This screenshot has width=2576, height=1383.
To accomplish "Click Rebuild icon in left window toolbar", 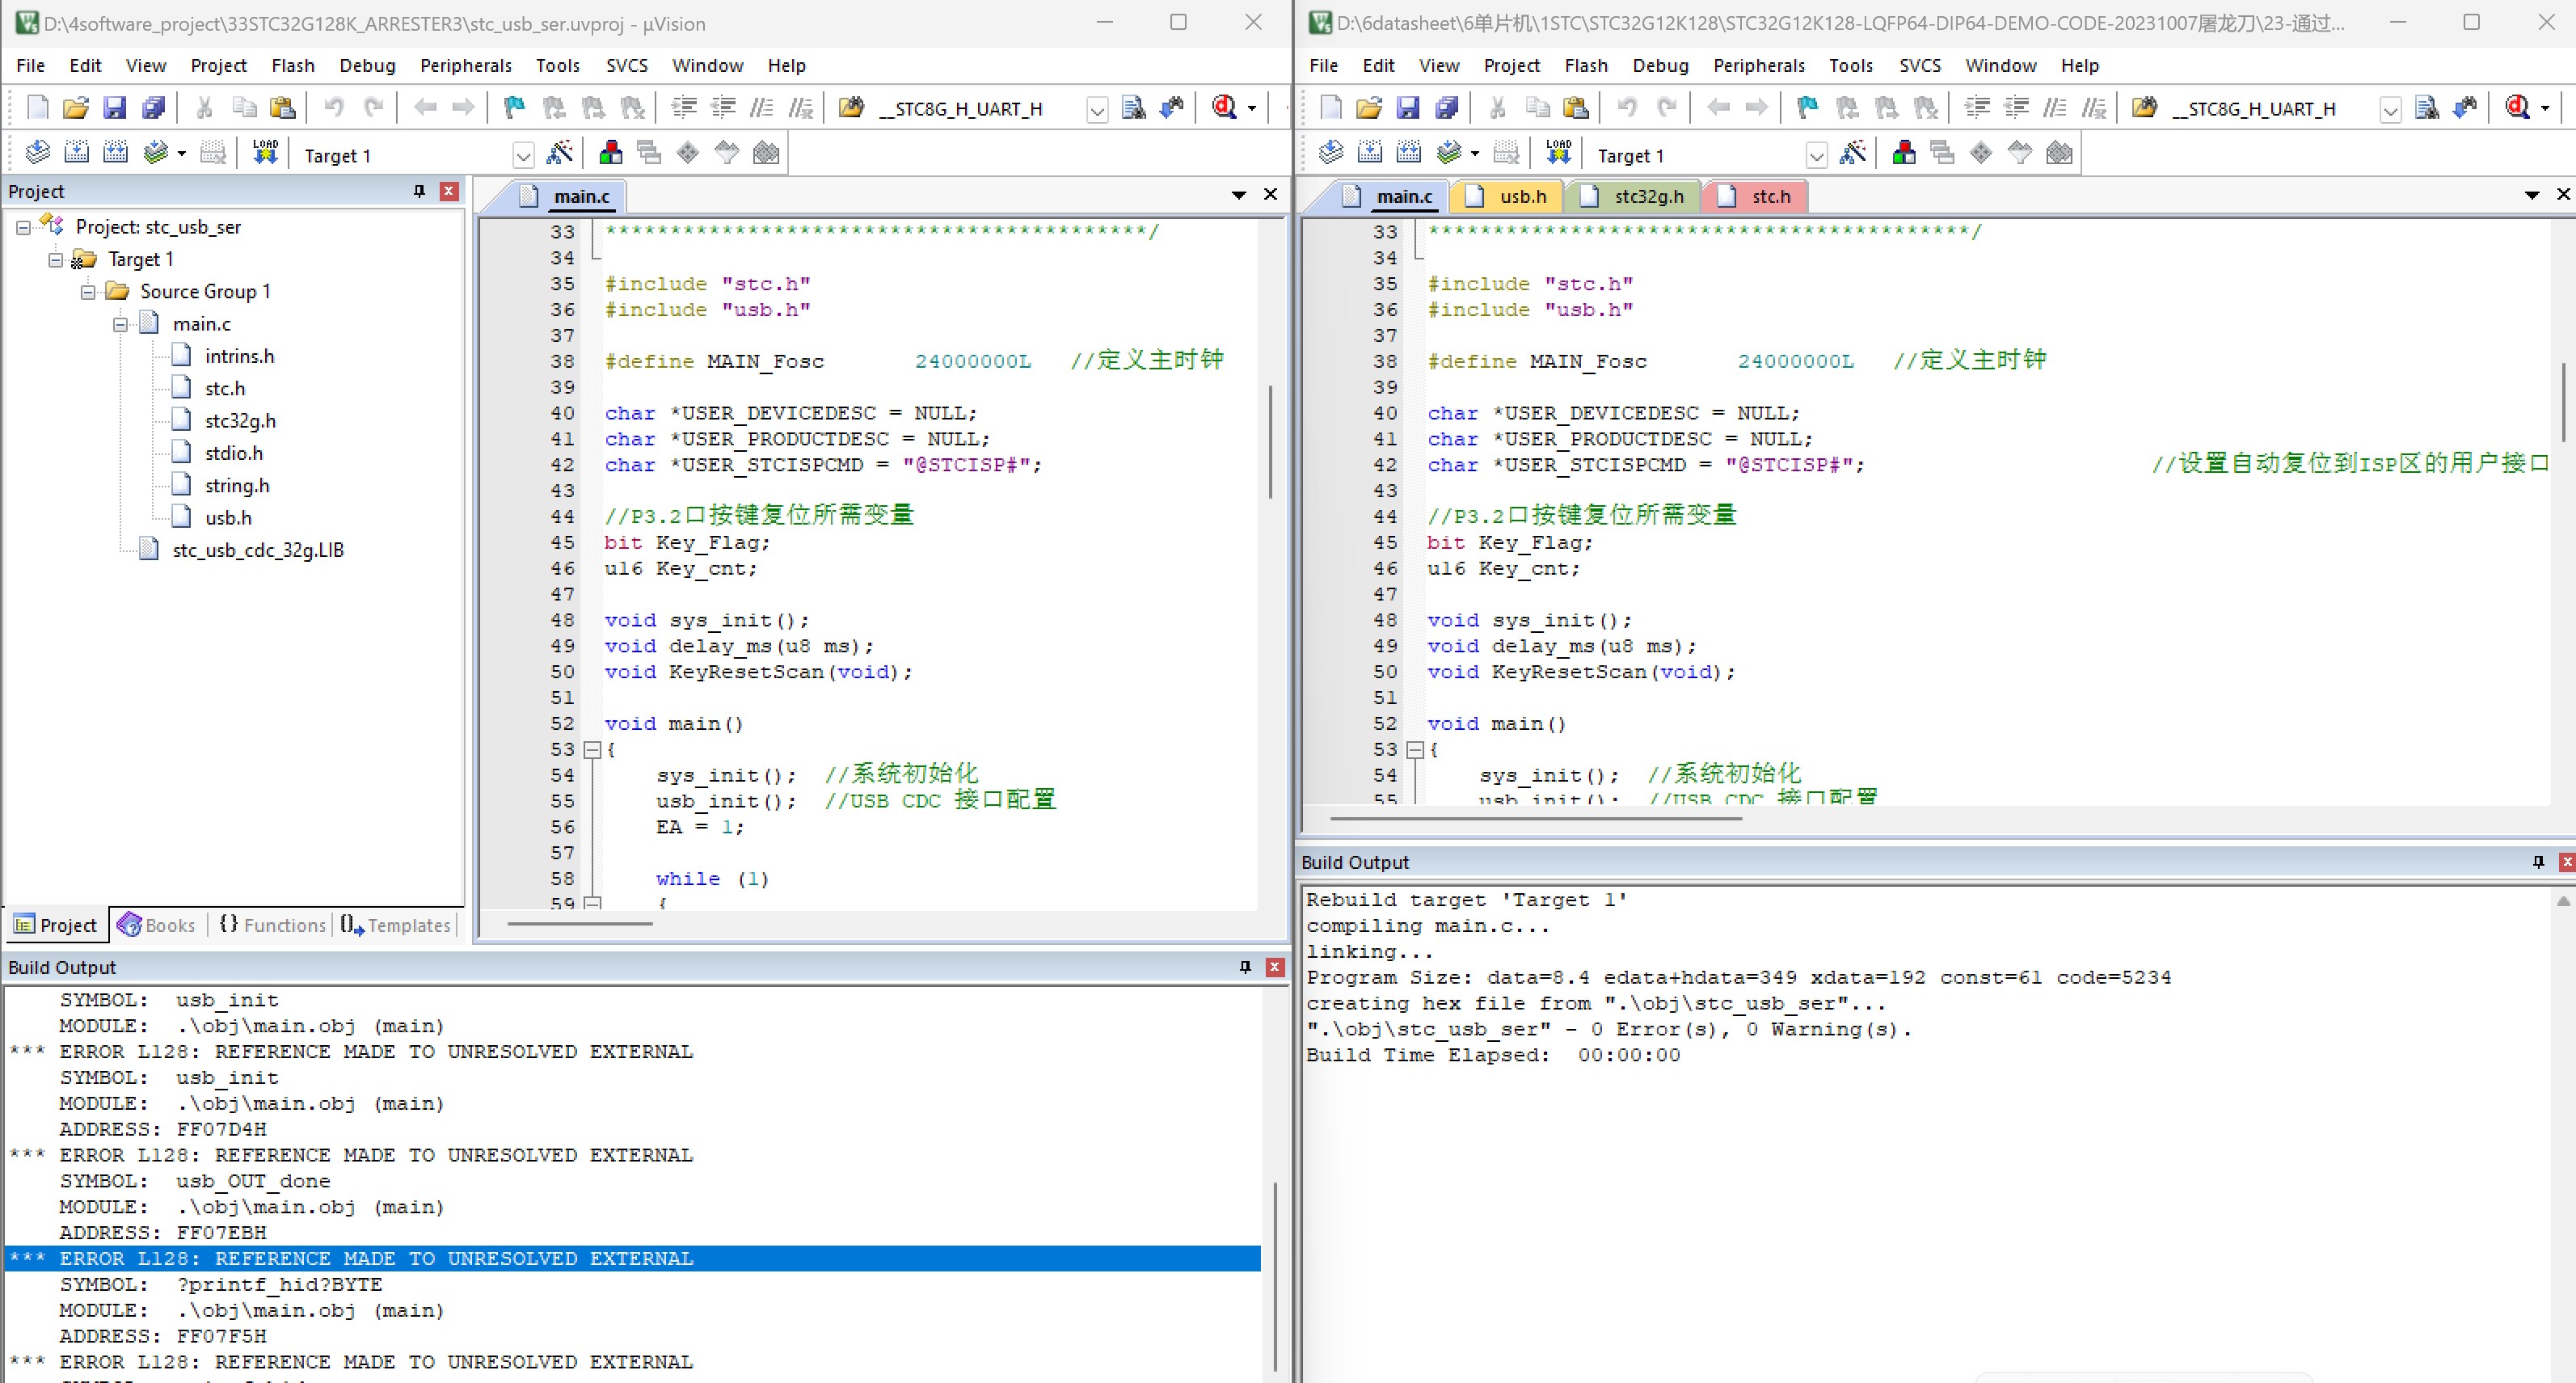I will [x=116, y=153].
